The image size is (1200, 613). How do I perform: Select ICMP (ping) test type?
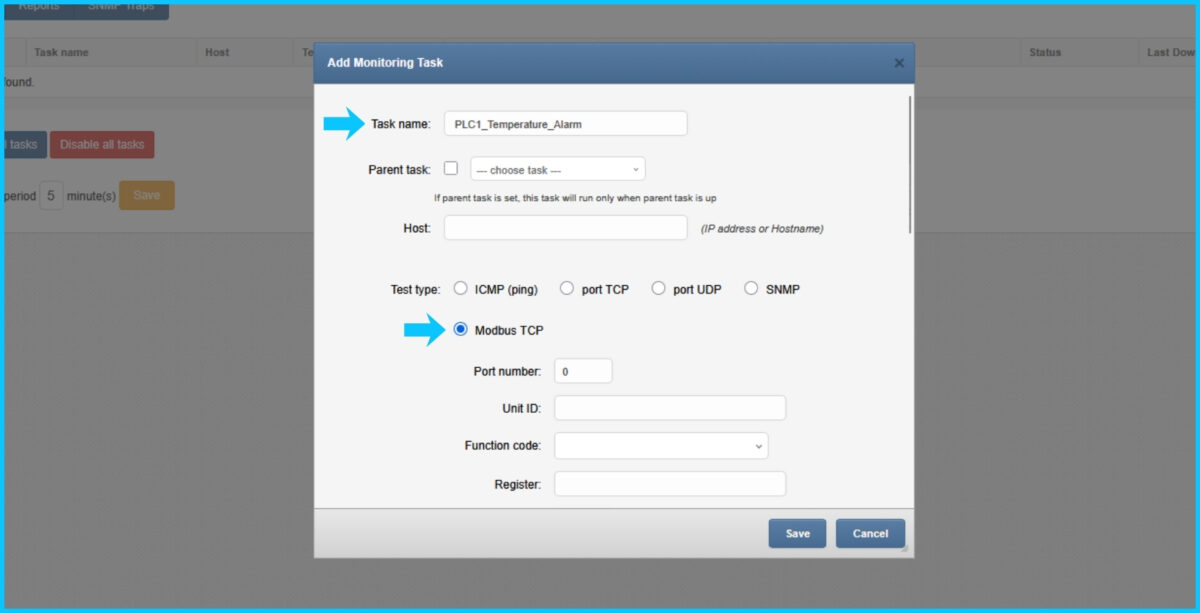(461, 289)
